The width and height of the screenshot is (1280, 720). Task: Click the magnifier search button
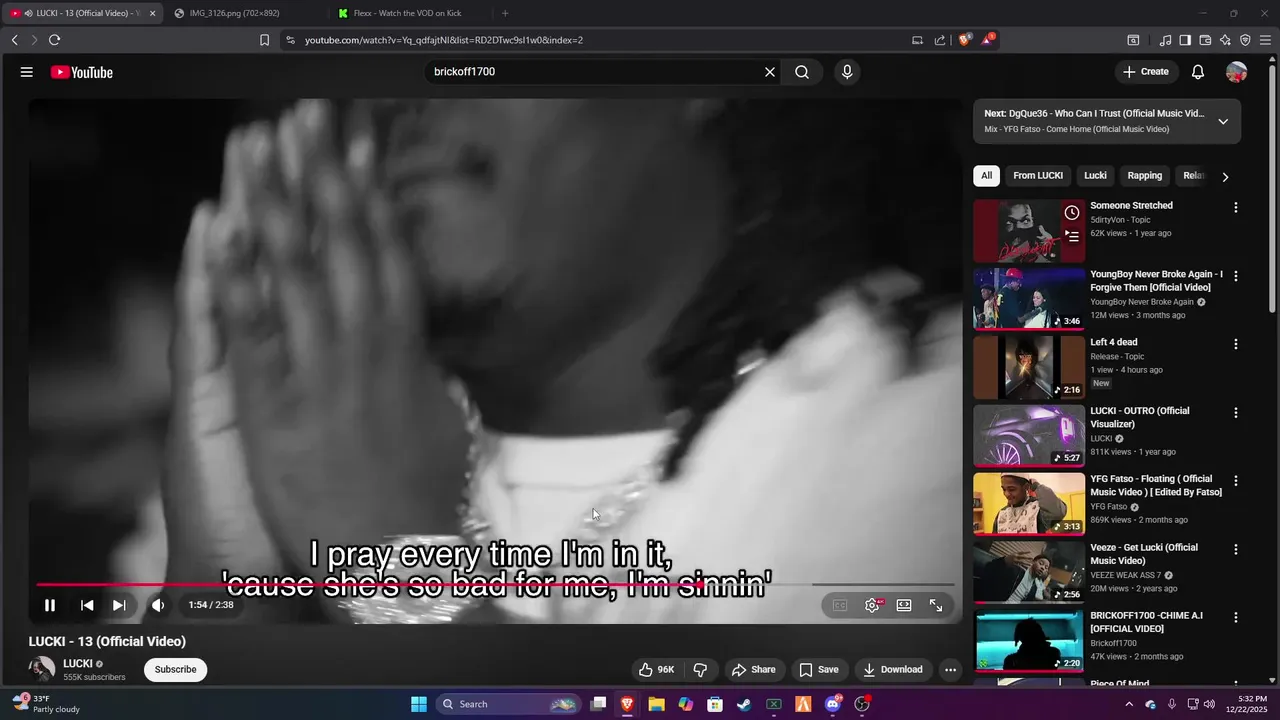(802, 72)
